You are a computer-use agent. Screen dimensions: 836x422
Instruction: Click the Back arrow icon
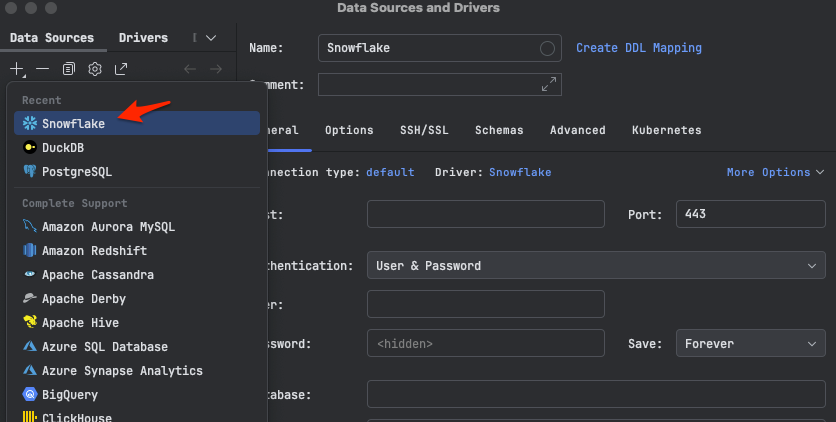190,69
